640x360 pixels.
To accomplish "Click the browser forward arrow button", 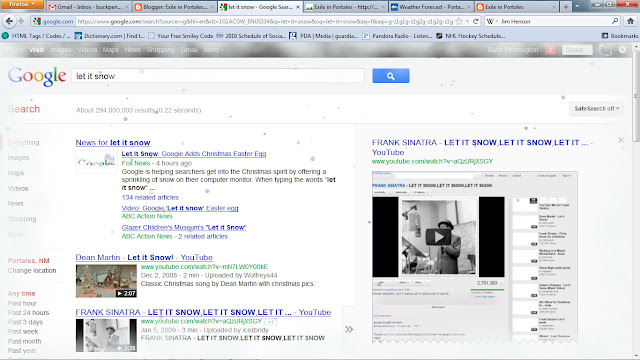I will coord(21,21).
